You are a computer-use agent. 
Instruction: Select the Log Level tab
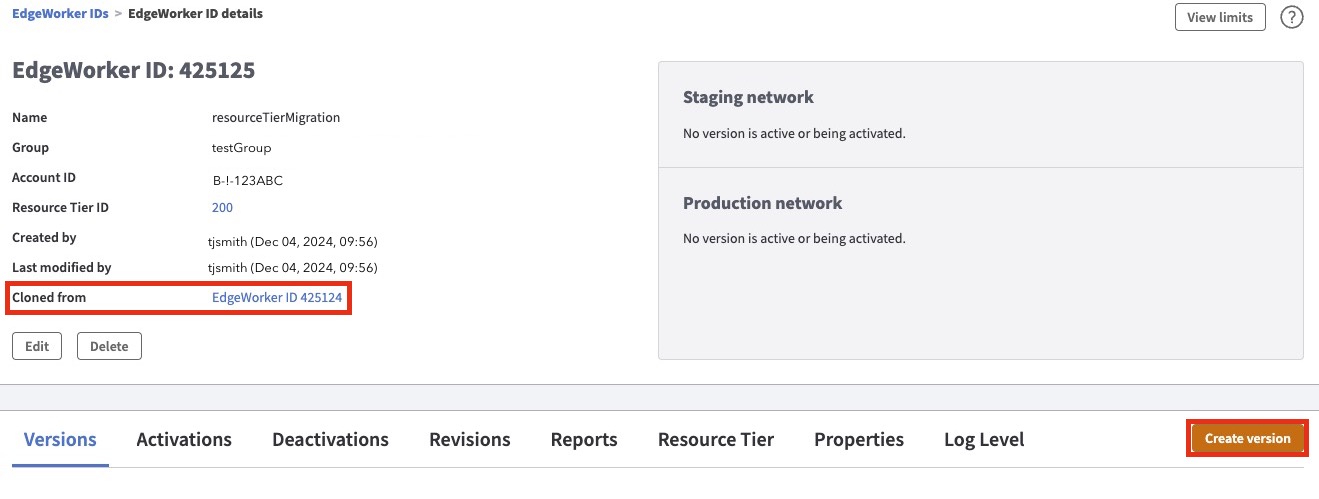pos(983,440)
